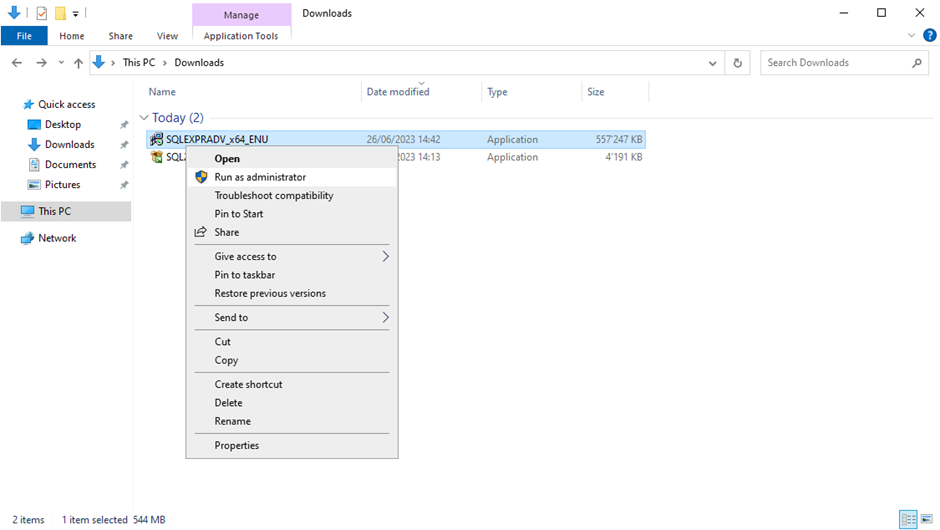
Task: Unpin Desktop using its pin icon
Action: [x=124, y=125]
